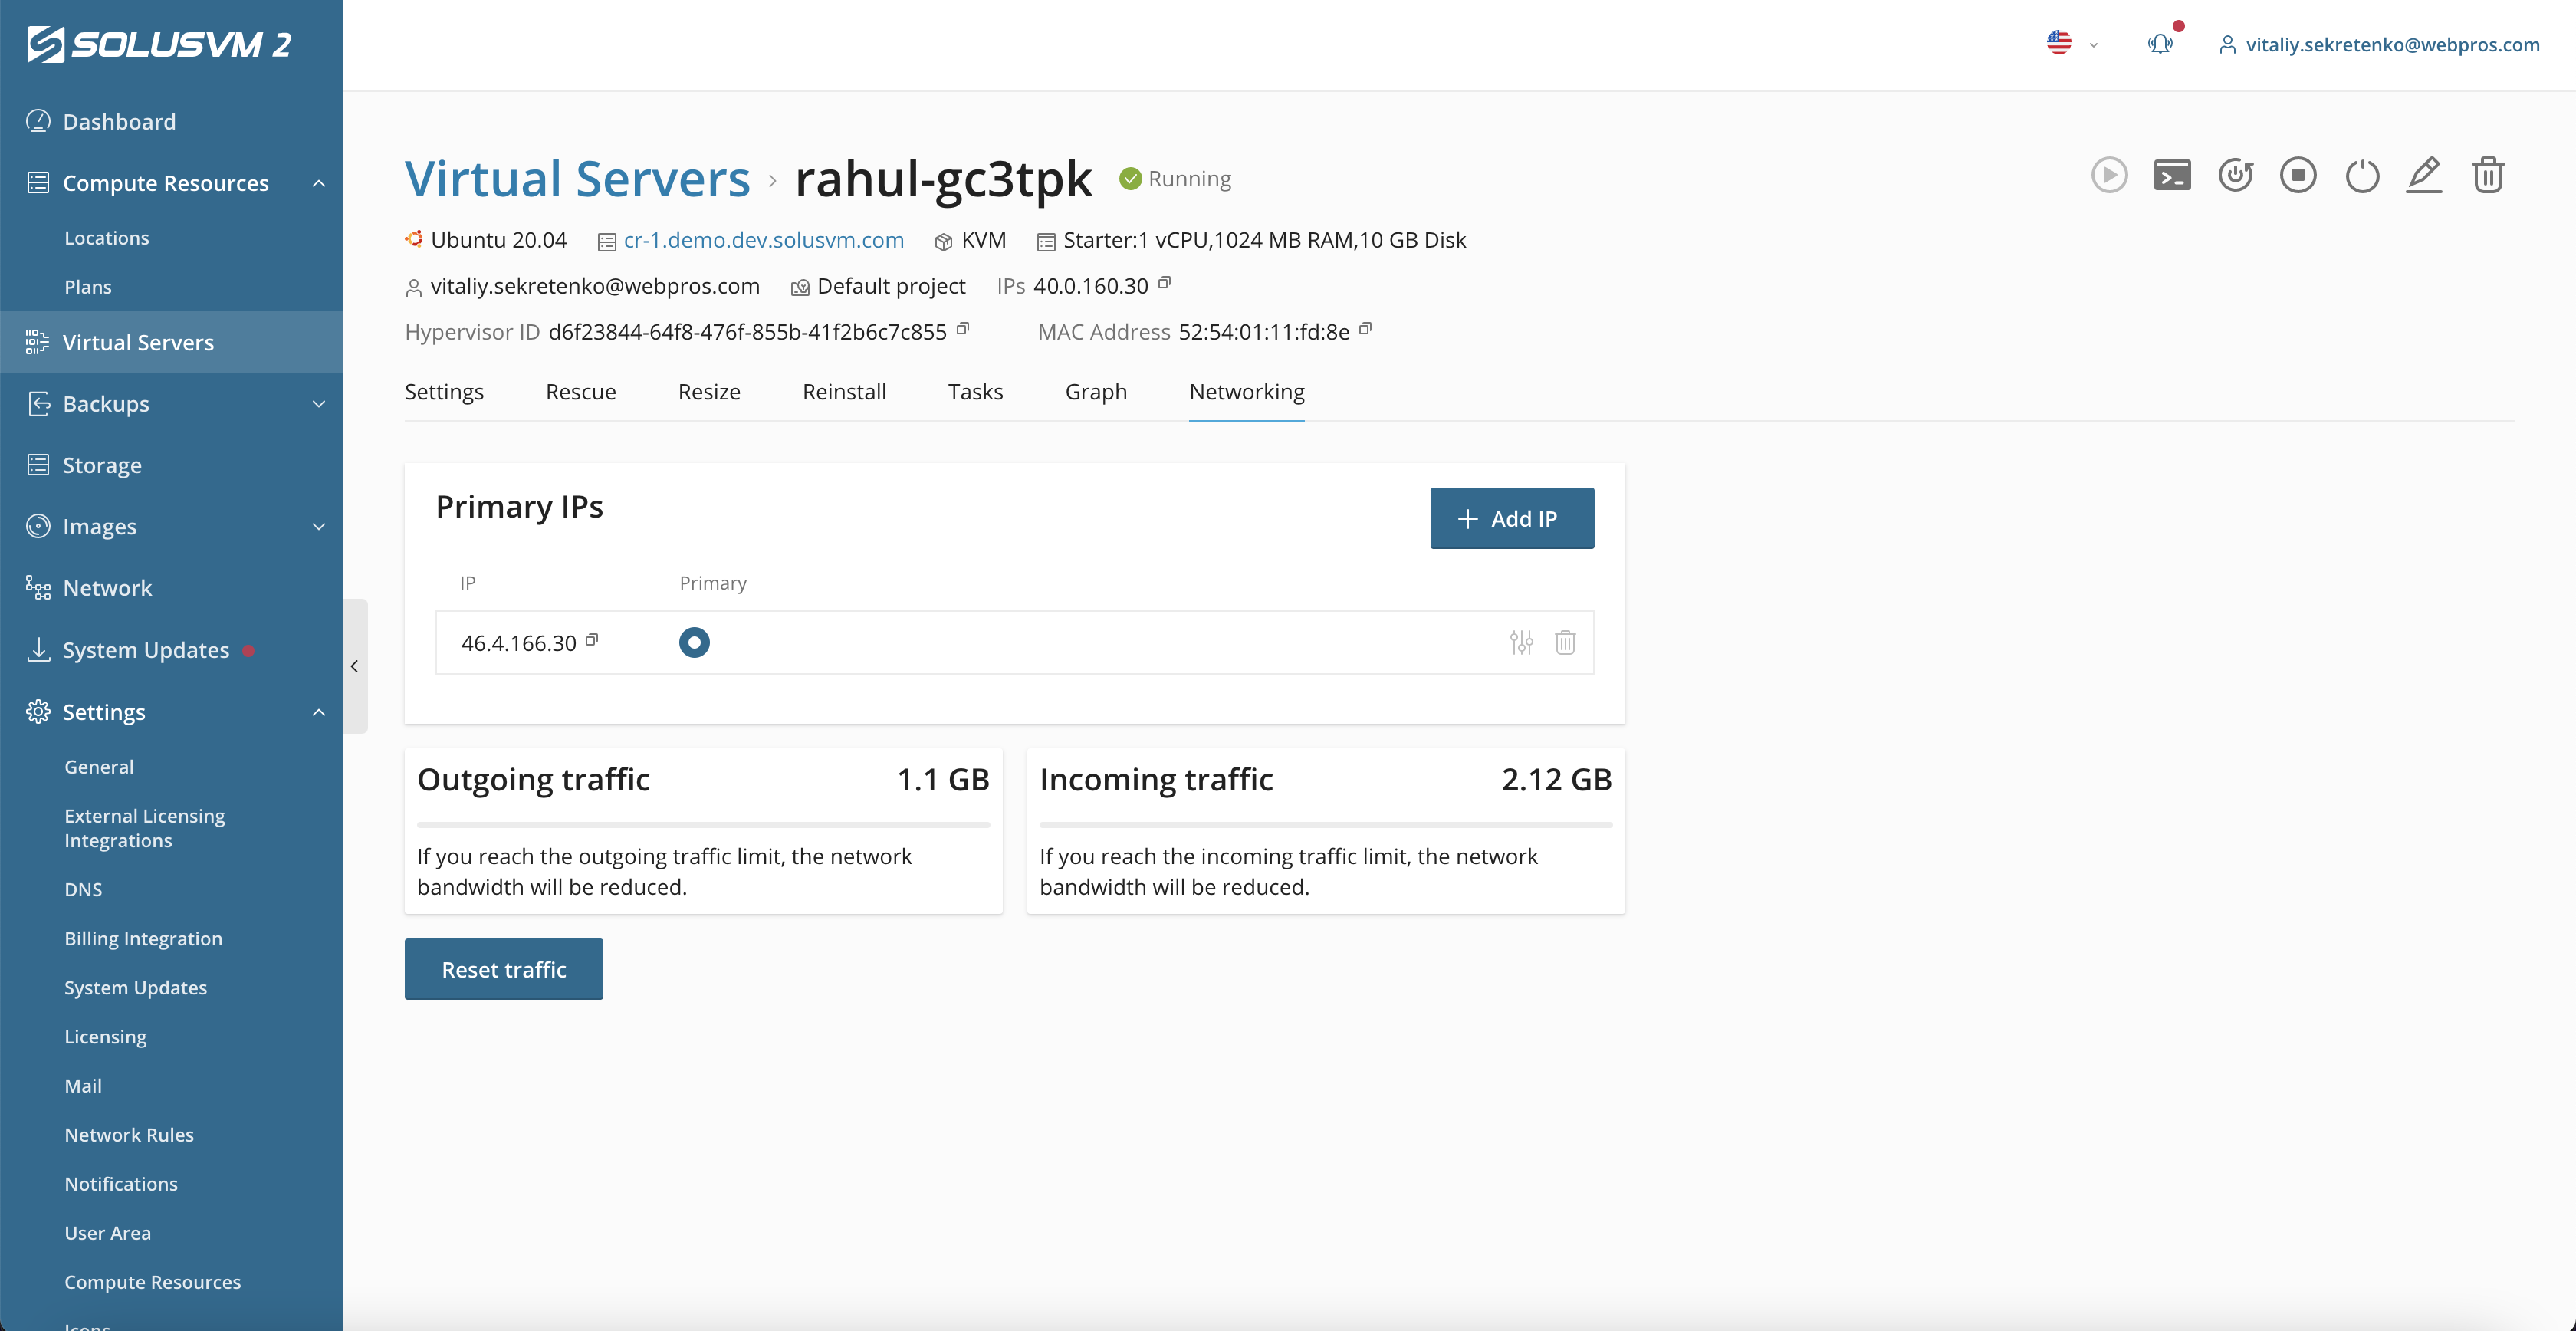Collapse the sidebar with the chevron handle
This screenshot has width=2576, height=1331.
(355, 665)
